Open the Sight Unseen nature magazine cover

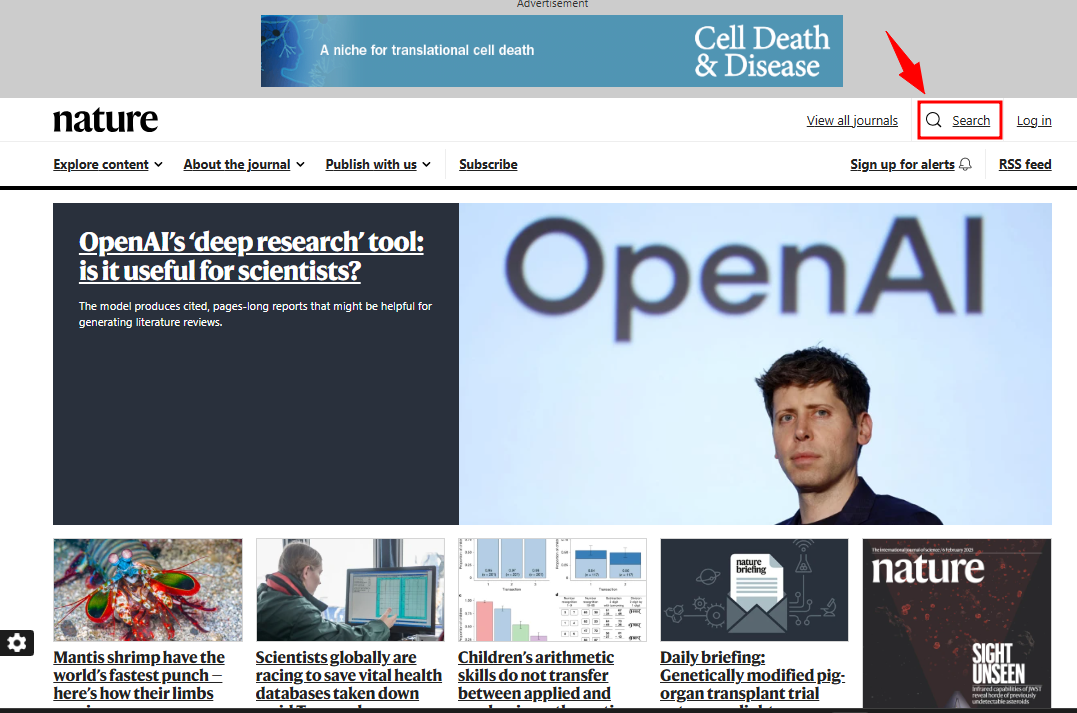tap(956, 623)
